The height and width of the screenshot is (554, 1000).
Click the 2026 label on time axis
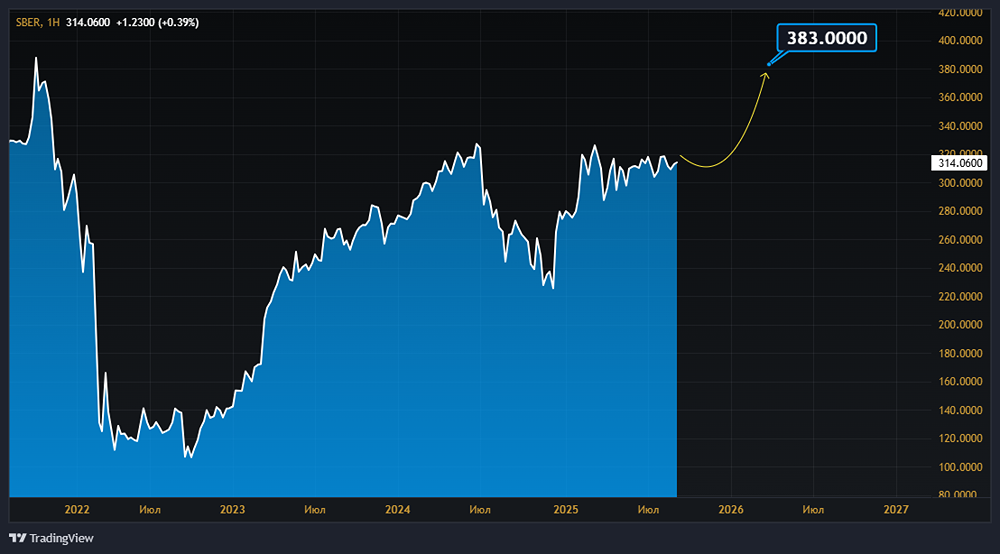pos(731,509)
